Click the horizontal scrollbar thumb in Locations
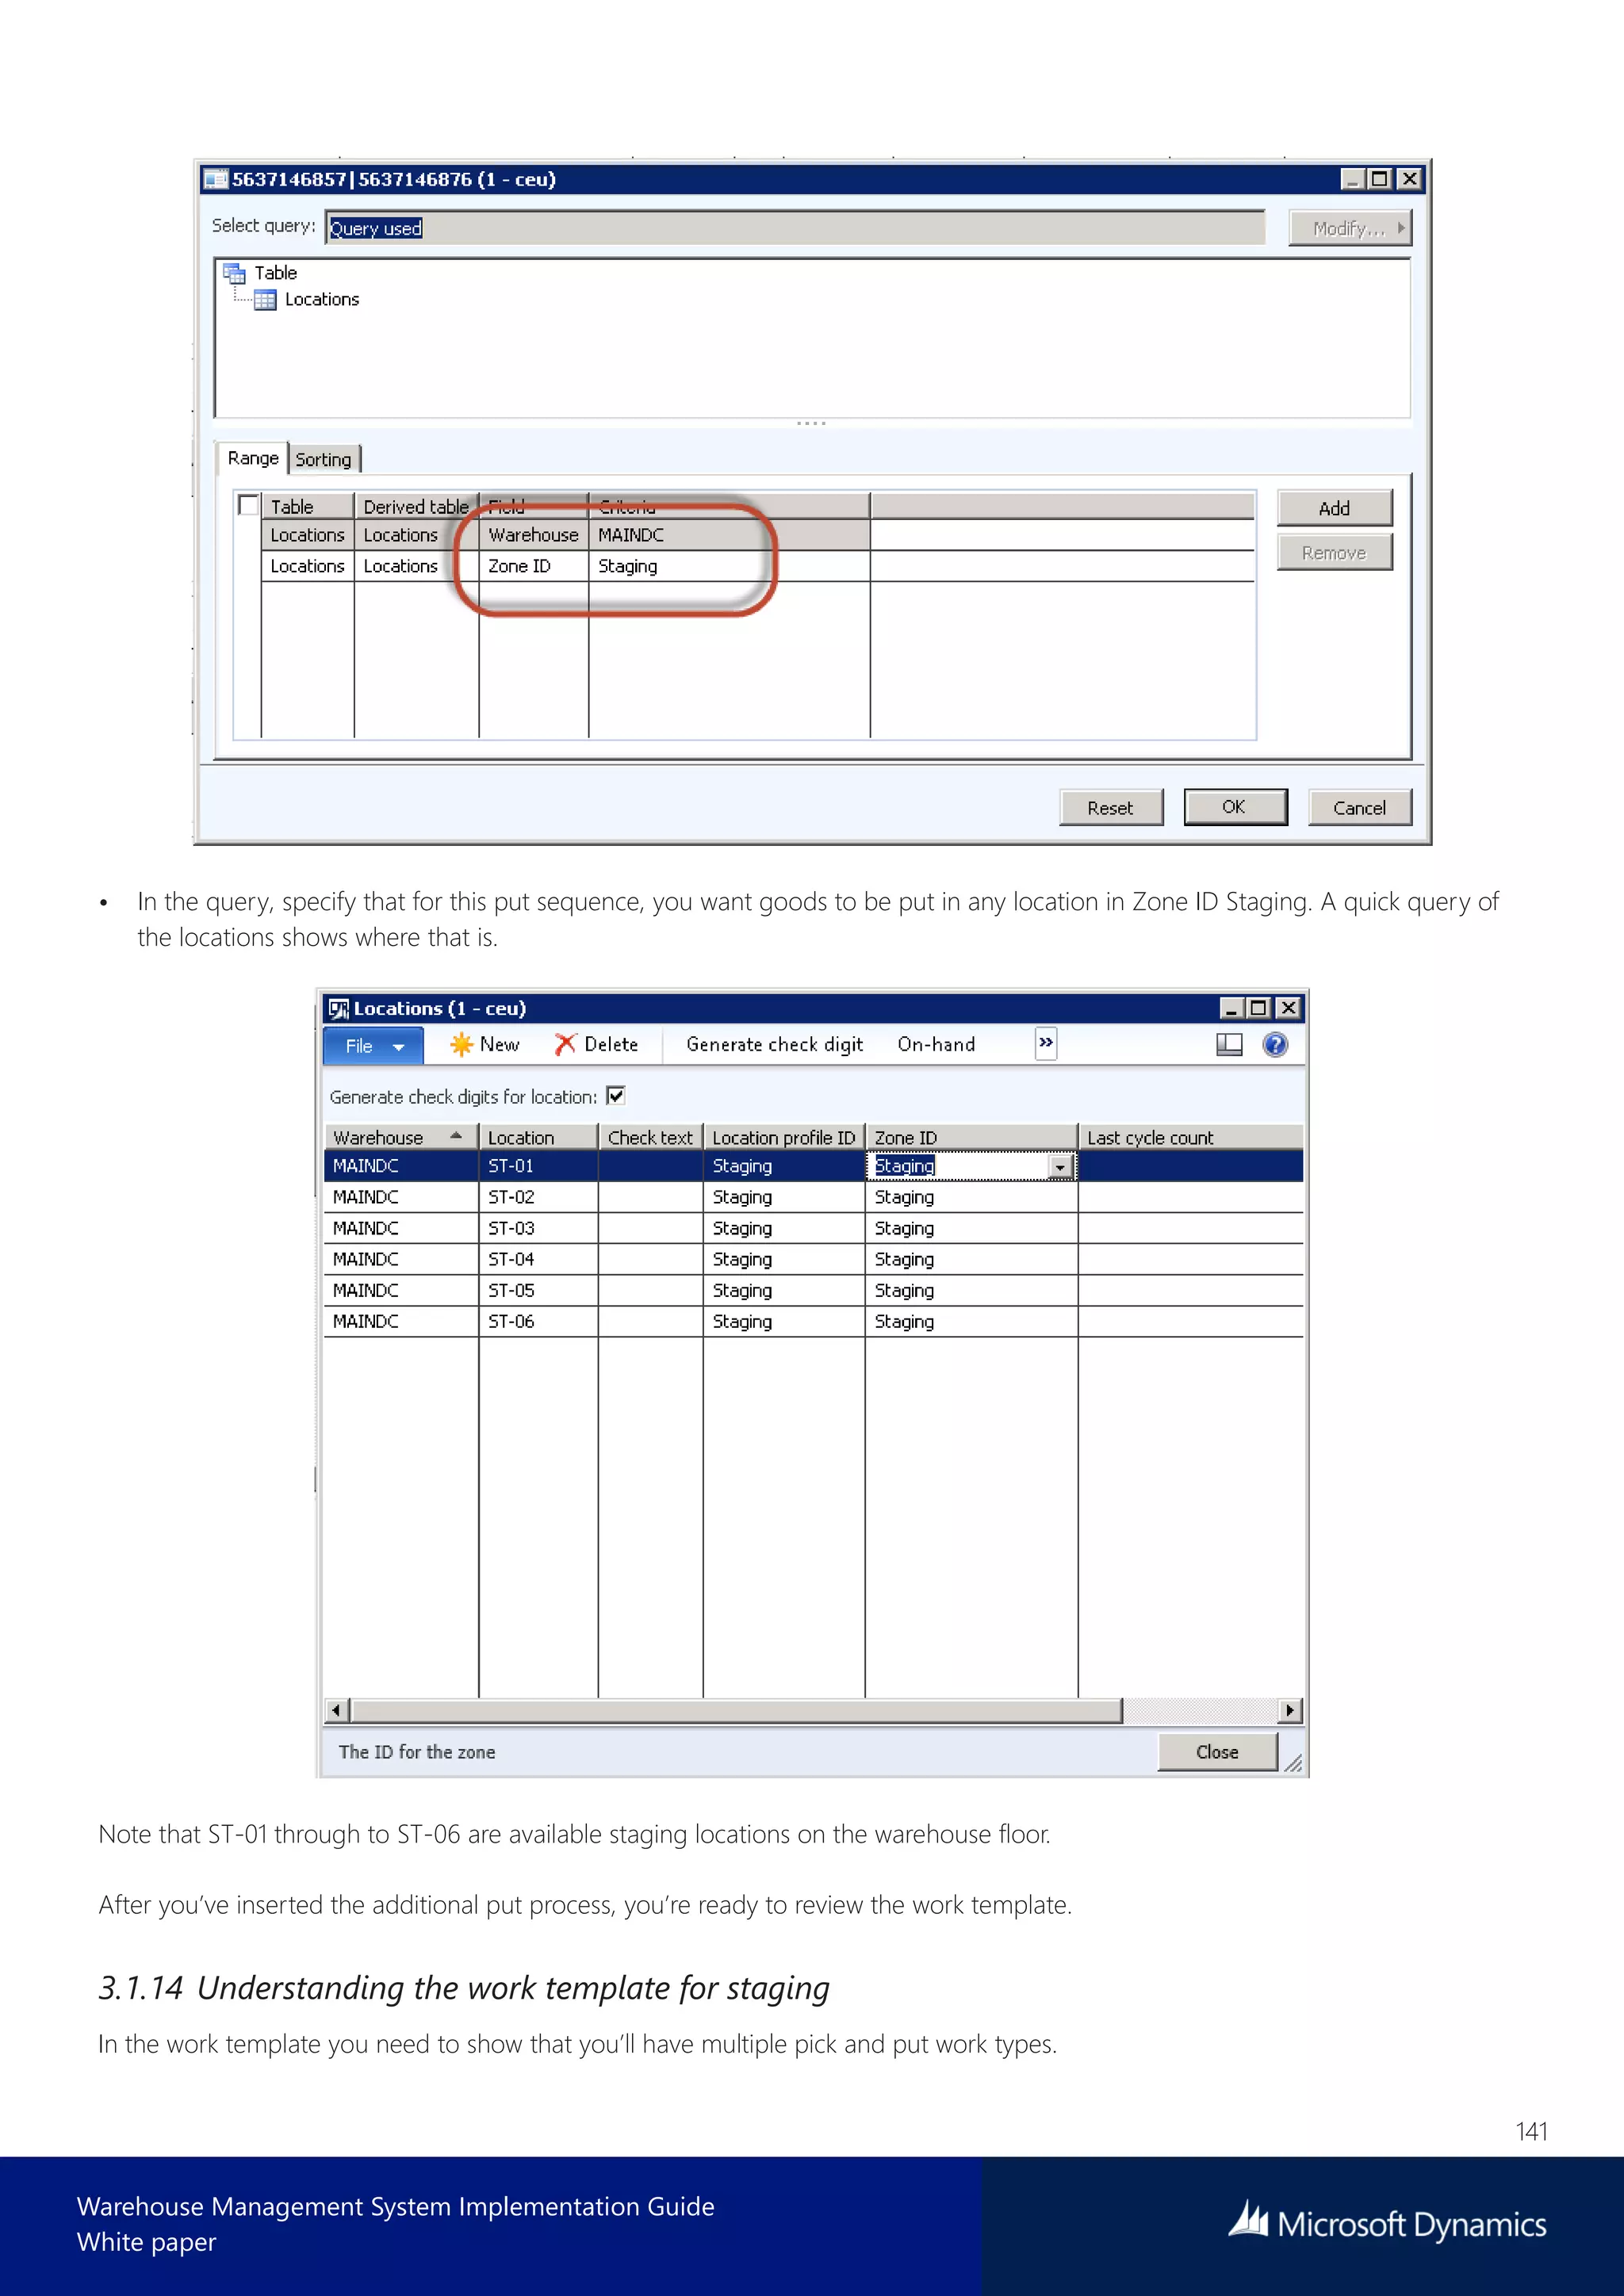The height and width of the screenshot is (2296, 1624). click(x=737, y=1711)
